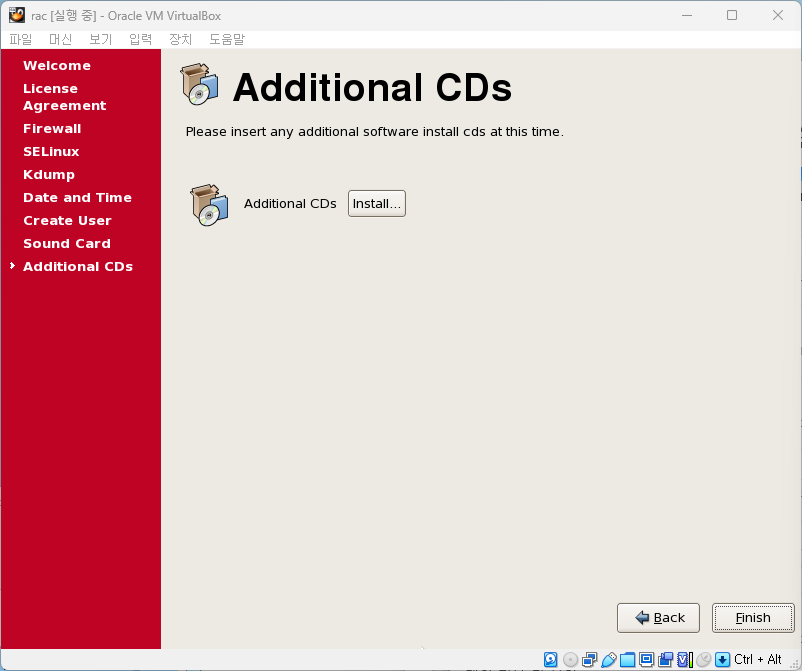The width and height of the screenshot is (802, 671).
Task: Select Additional CDs in the sidebar
Action: click(78, 266)
